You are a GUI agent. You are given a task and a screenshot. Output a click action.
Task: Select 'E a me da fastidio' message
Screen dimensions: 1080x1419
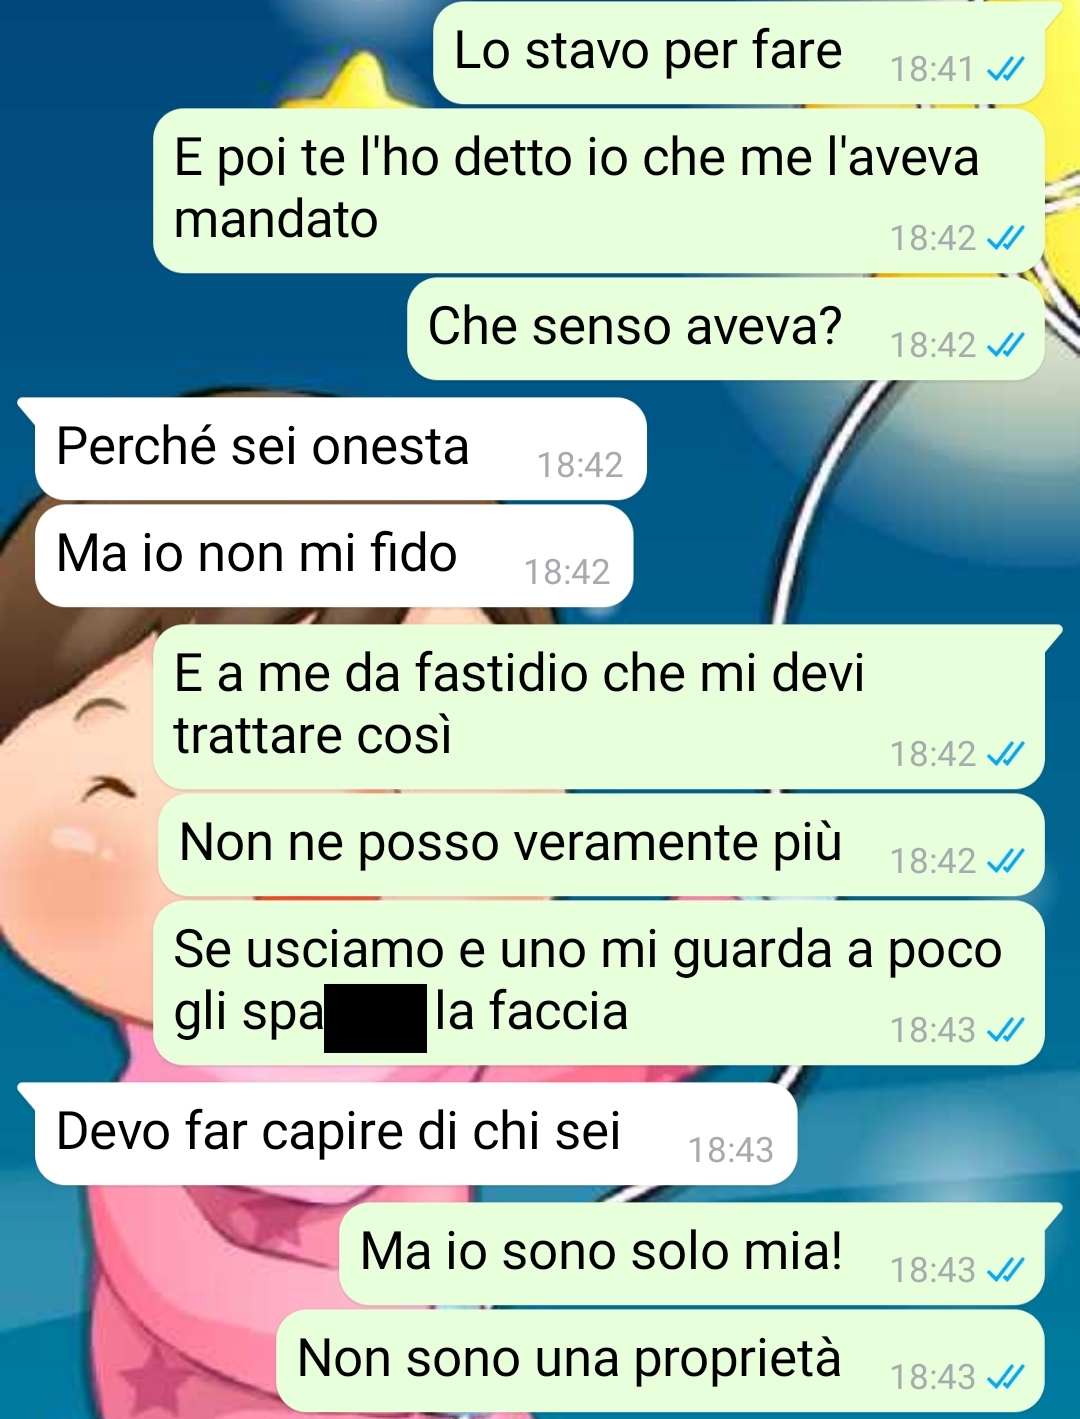pos(598,707)
